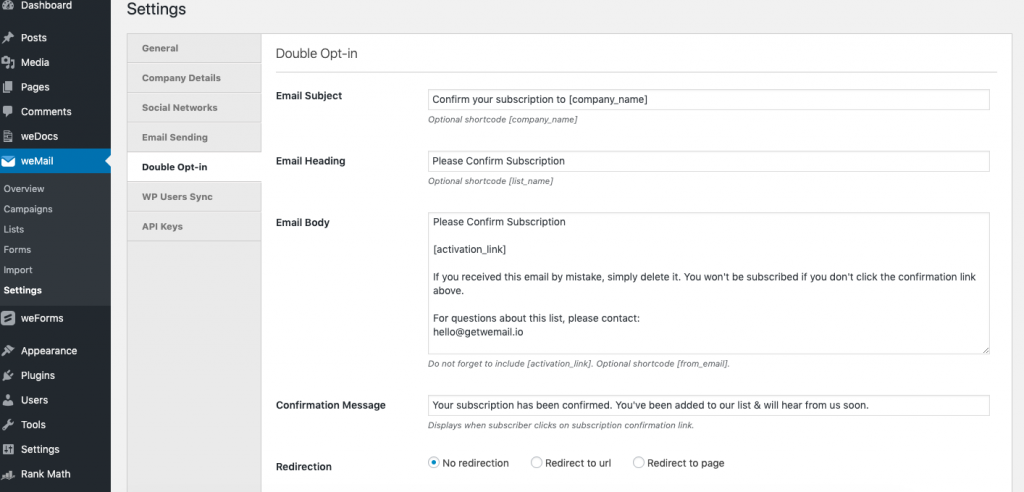Open Tools menu label

[x=33, y=425]
